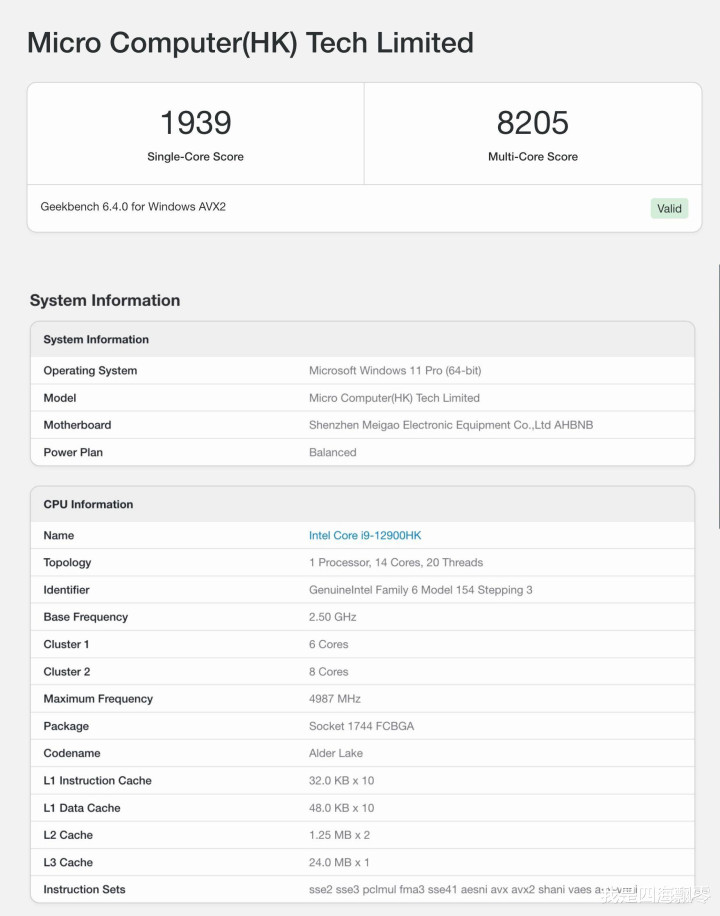The image size is (720, 916).
Task: Select the Topology row value
Action: tap(396, 563)
